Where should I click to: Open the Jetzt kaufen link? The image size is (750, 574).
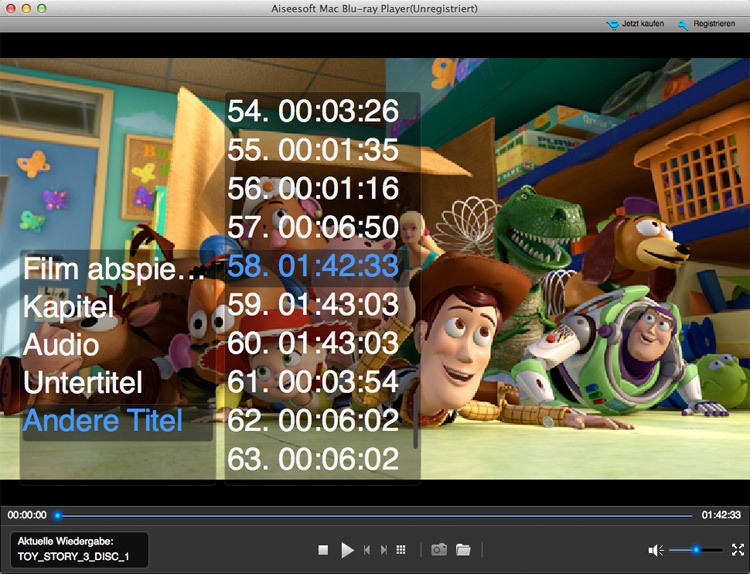[x=643, y=23]
